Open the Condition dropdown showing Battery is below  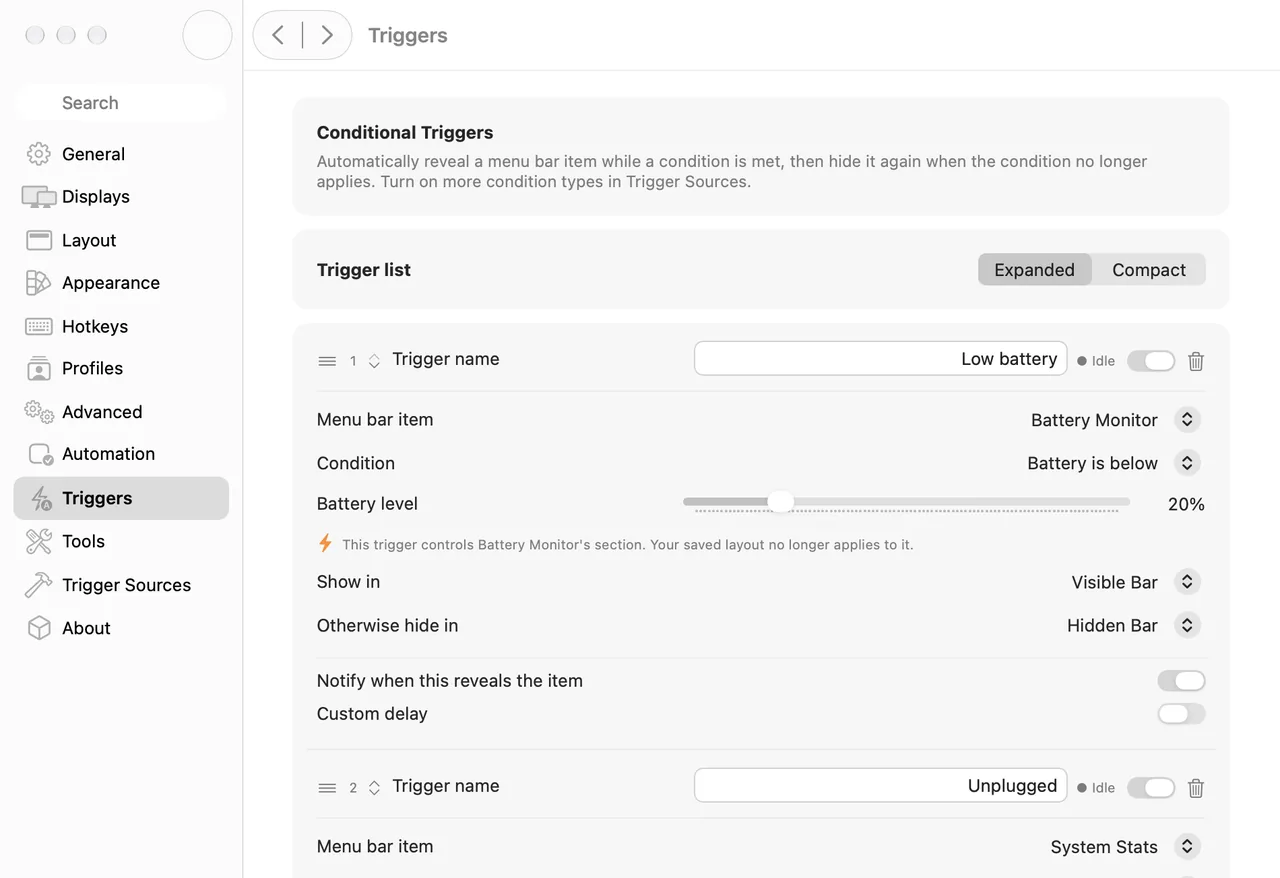pyautogui.click(x=1187, y=463)
